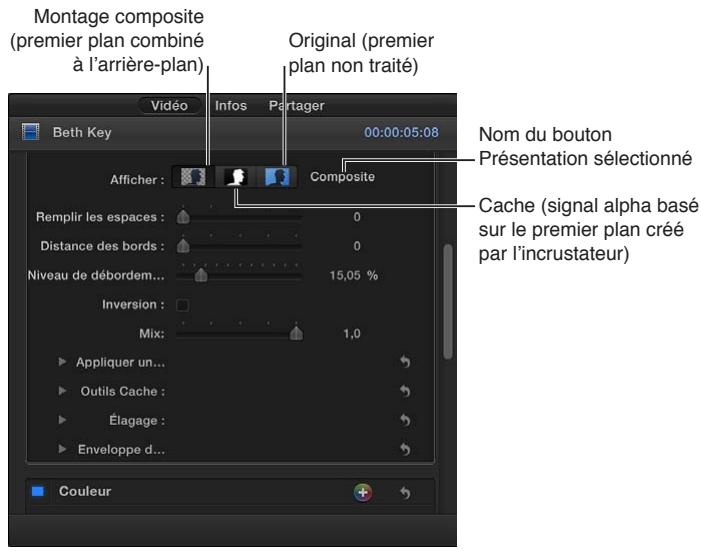
Task: Reset the Couleur effect
Action: [x=405, y=492]
